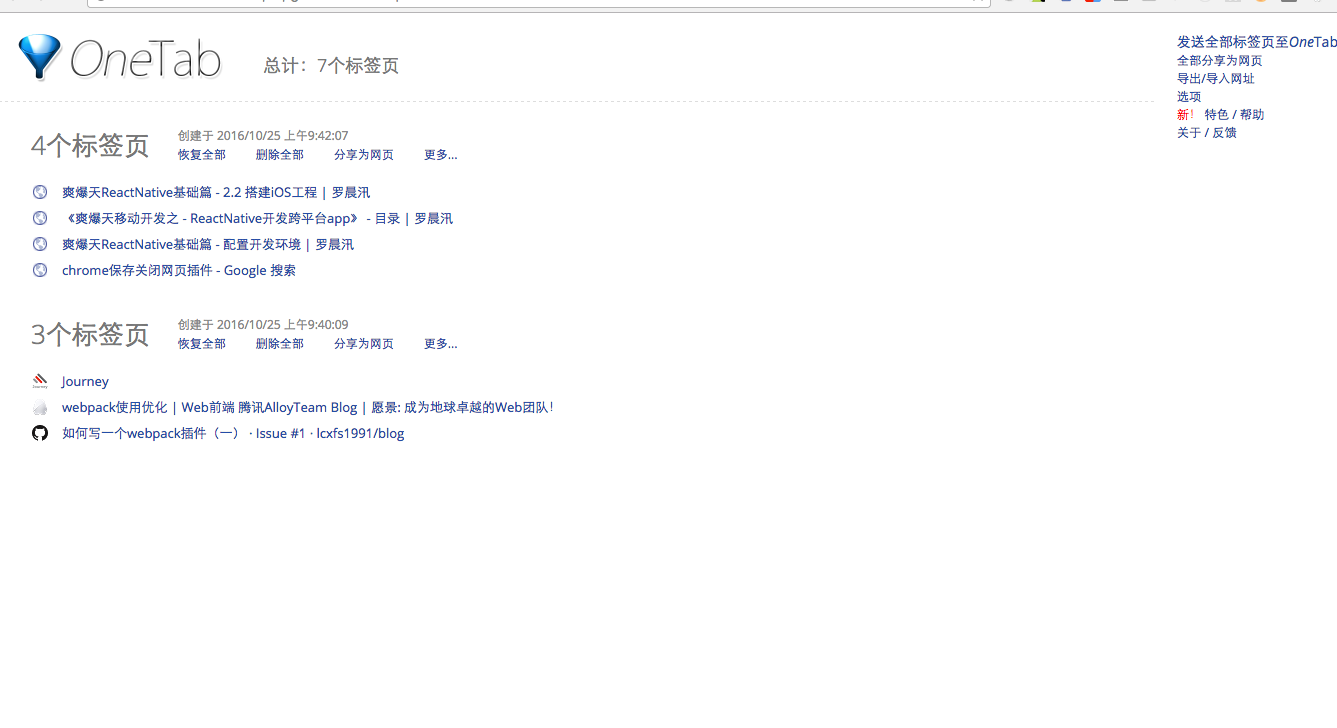The height and width of the screenshot is (728, 1337).
Task: Open 导出/导入网址 in the side menu
Action: click(x=1215, y=79)
